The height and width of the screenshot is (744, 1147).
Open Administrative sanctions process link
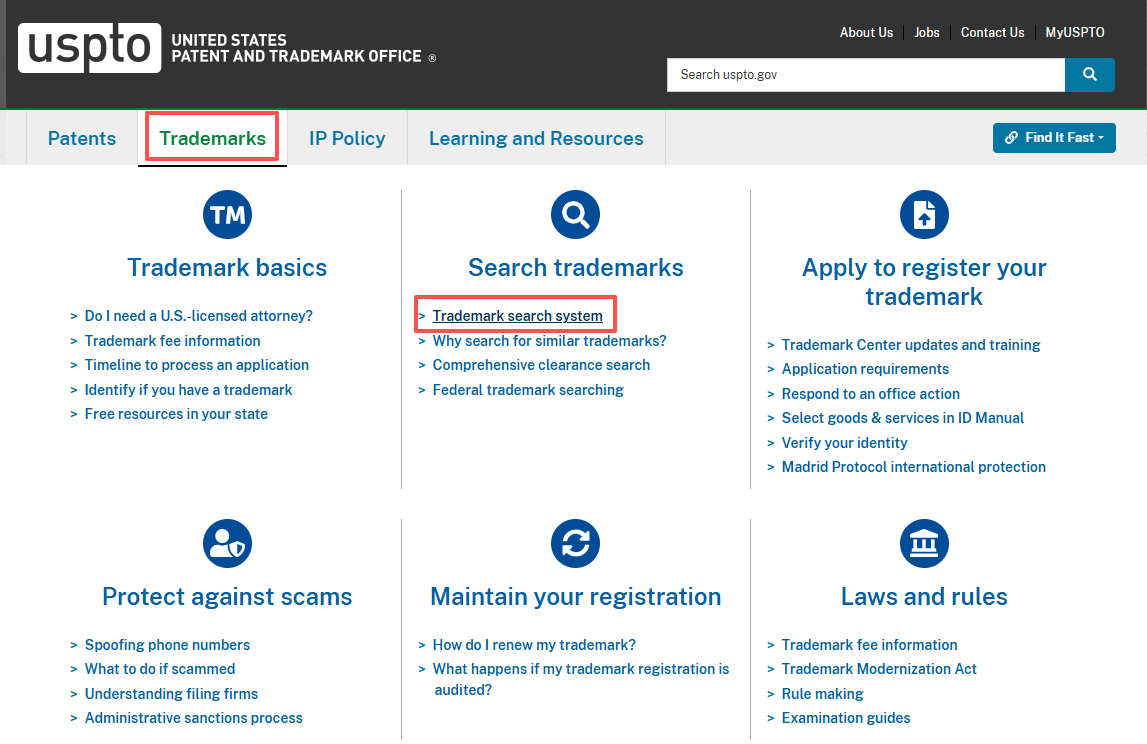point(194,718)
